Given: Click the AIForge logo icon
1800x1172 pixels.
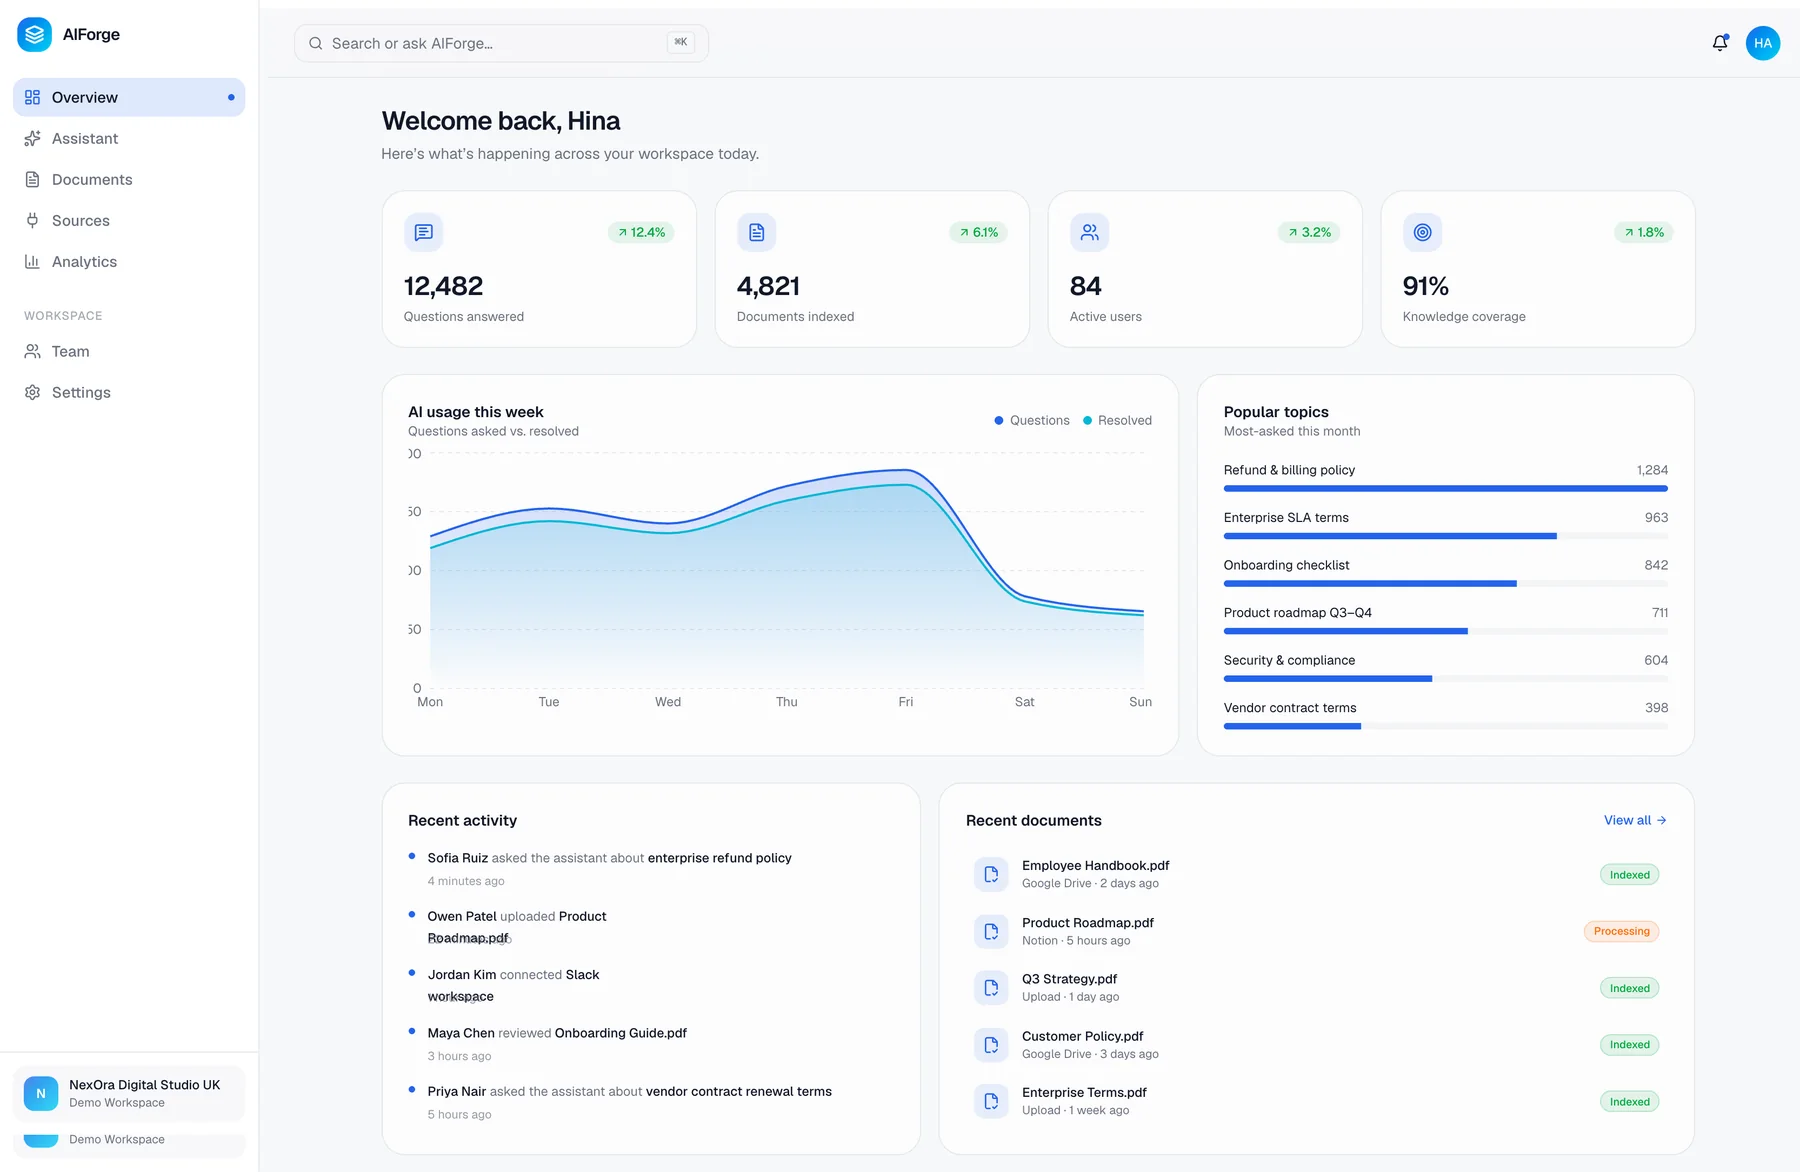Looking at the screenshot, I should tap(35, 34).
